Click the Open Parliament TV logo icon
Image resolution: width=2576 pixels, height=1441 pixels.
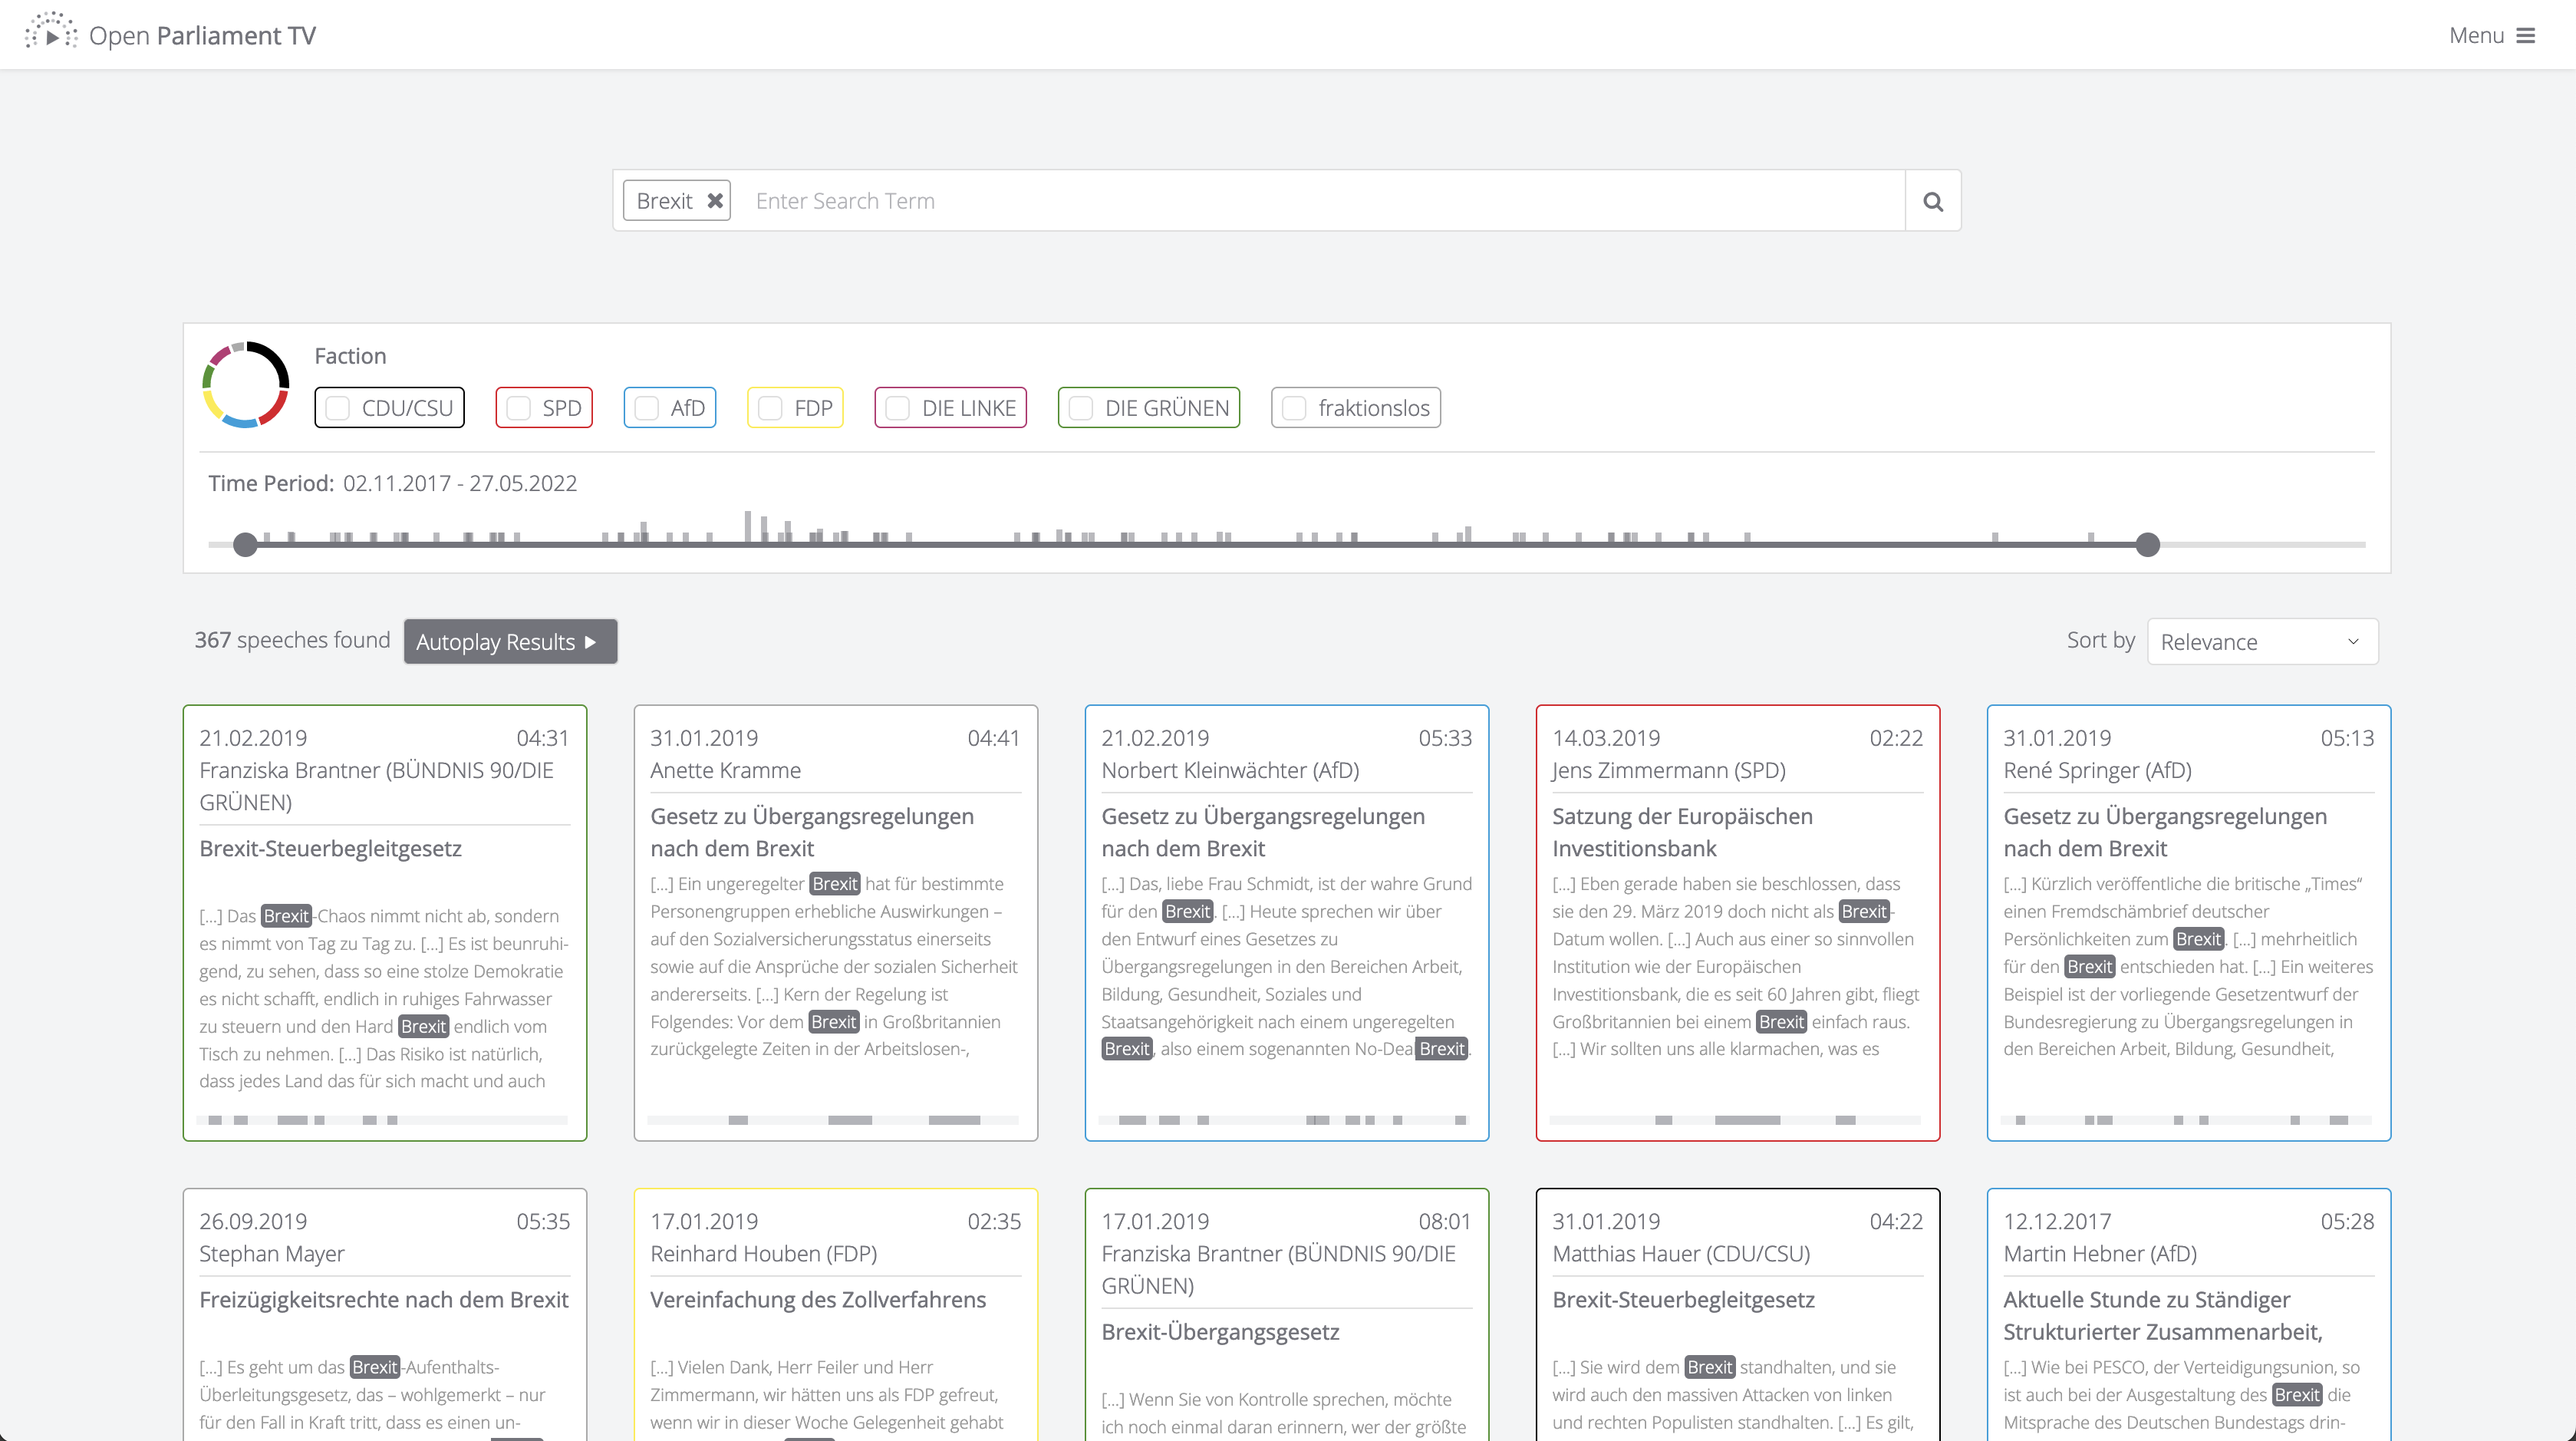[51, 34]
